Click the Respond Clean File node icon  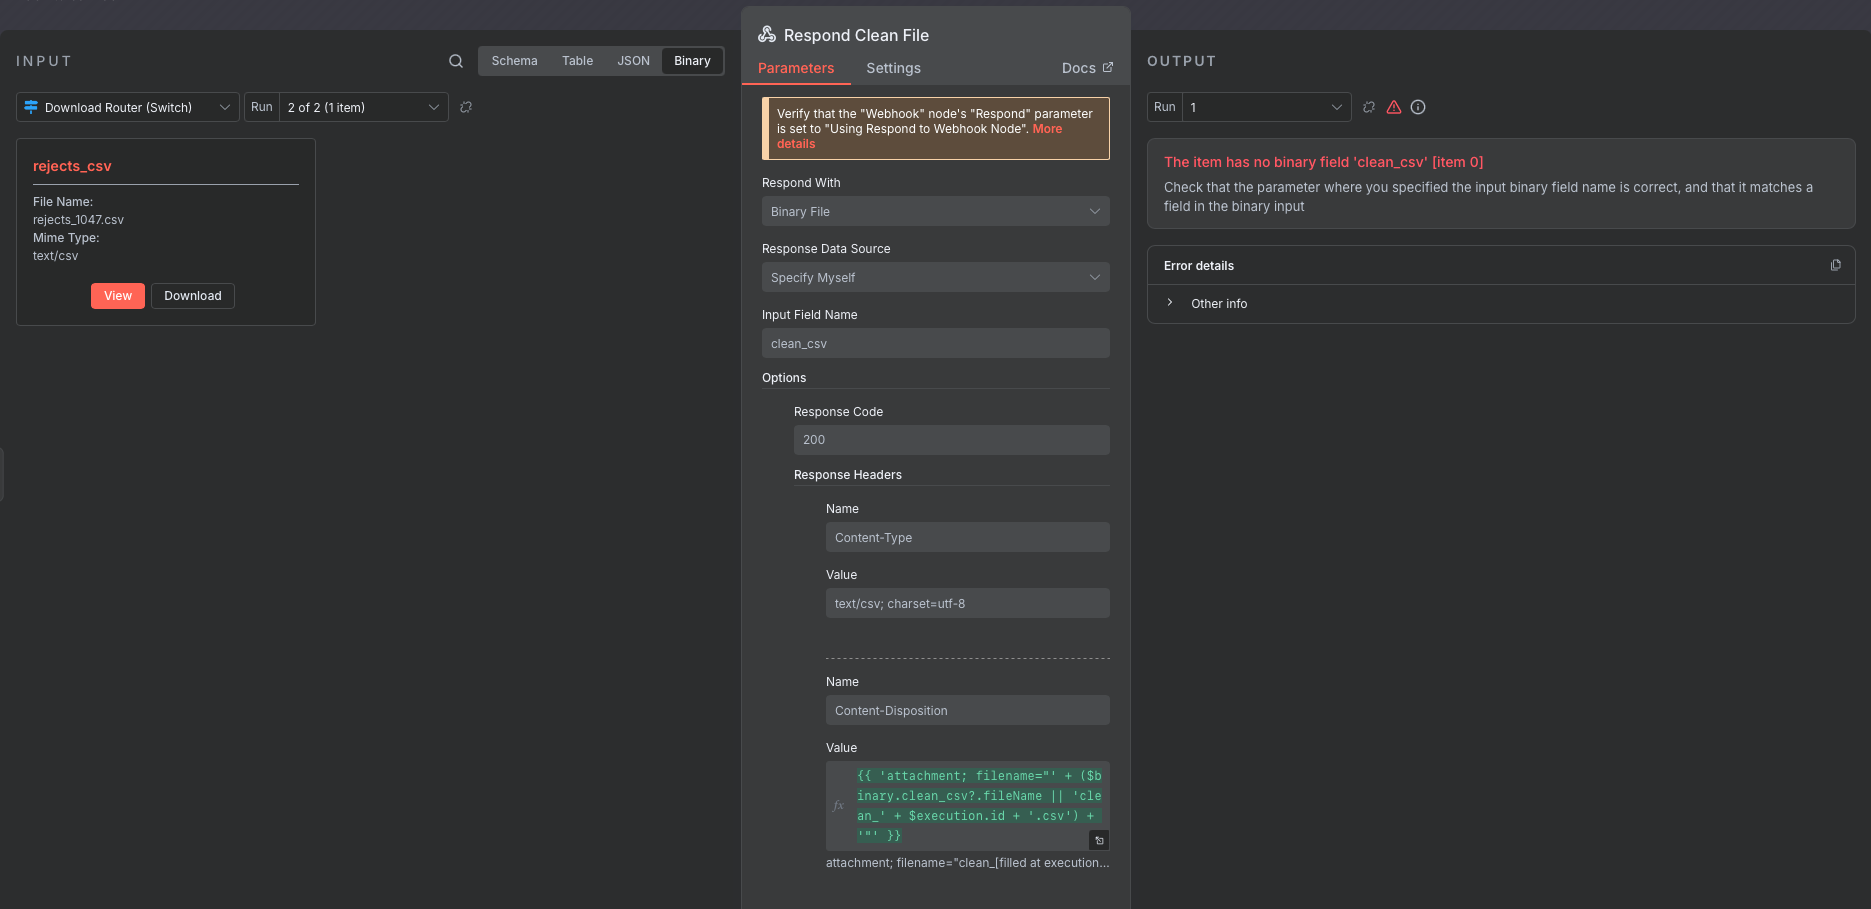click(767, 35)
